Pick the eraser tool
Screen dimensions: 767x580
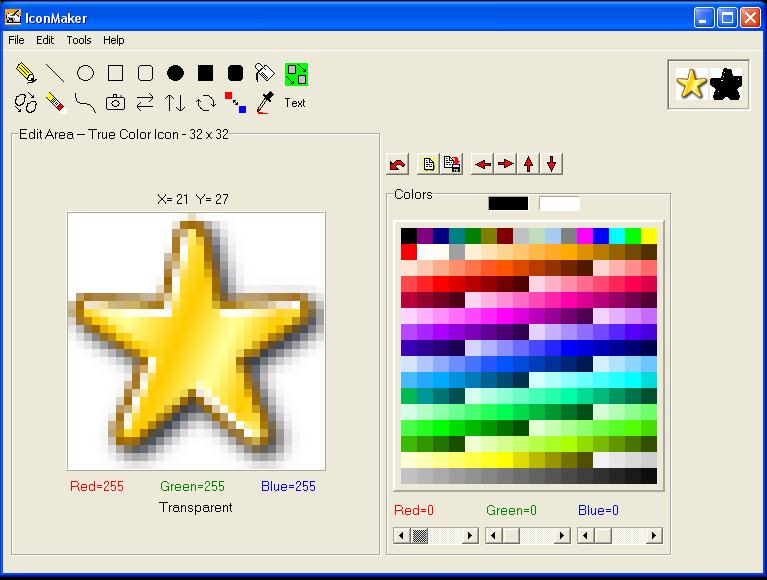[x=55, y=103]
